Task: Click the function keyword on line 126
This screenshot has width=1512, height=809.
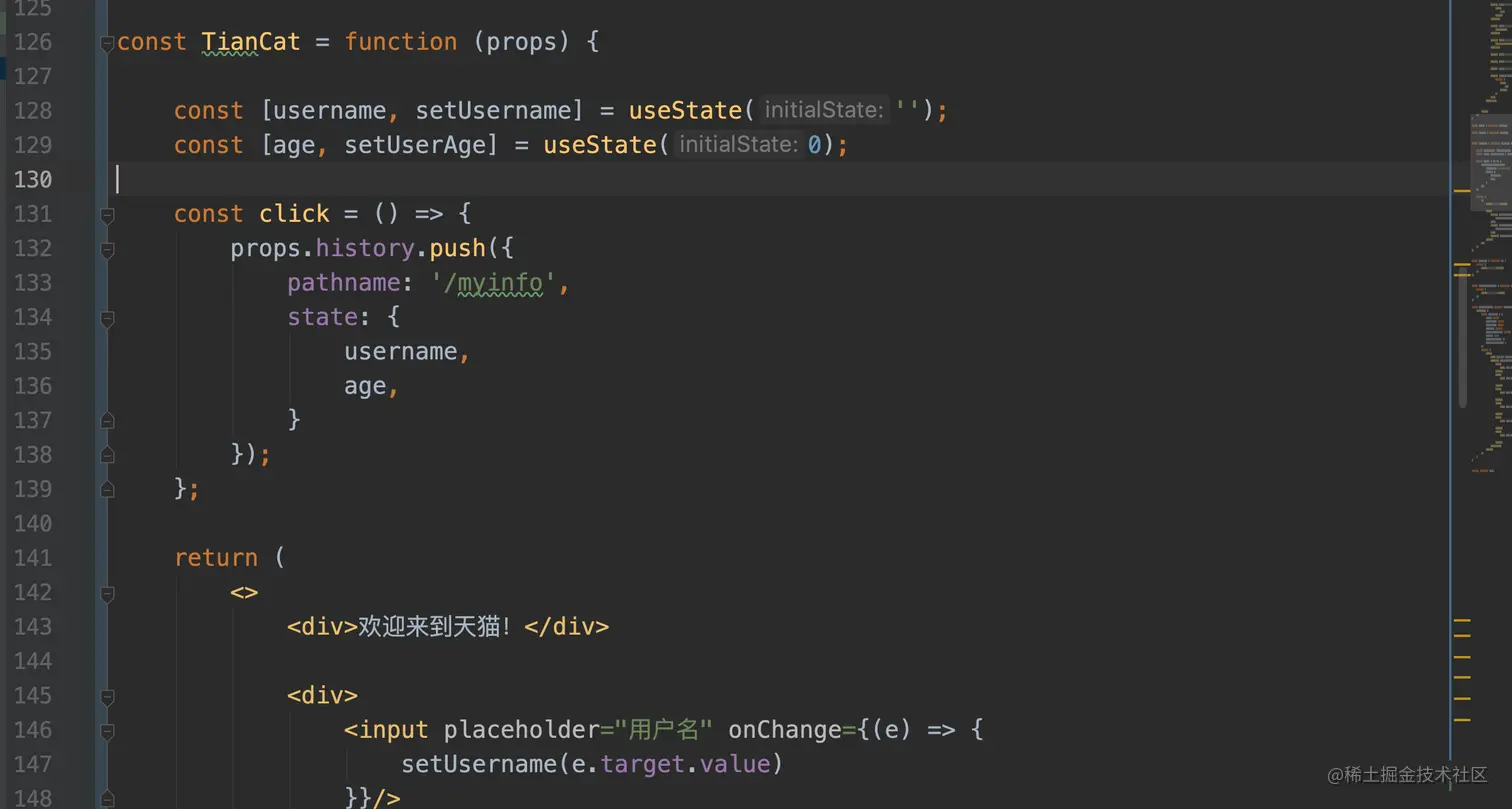Action: (401, 42)
